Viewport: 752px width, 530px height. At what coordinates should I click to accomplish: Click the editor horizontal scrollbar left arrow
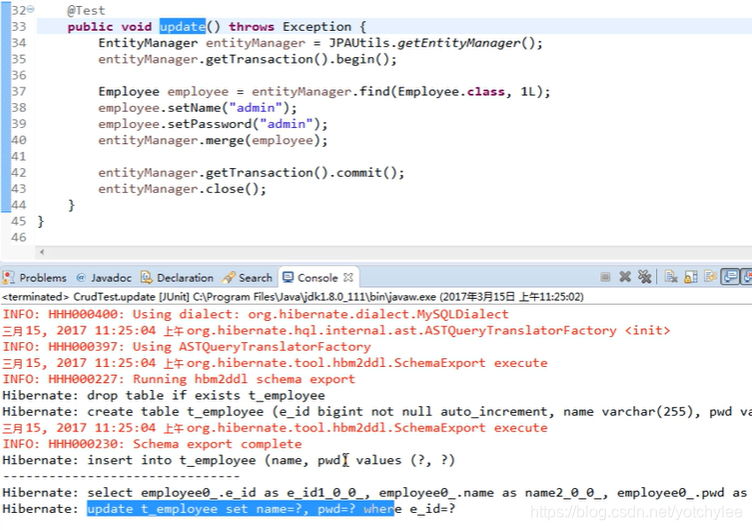pyautogui.click(x=42, y=252)
